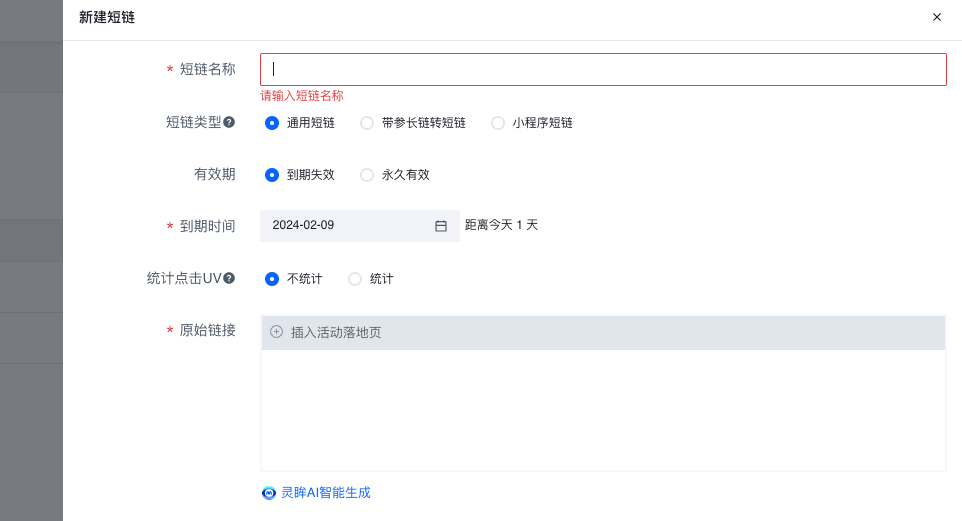Click the plus icon for 插入活动落地页
The image size is (962, 521).
pyautogui.click(x=277, y=332)
